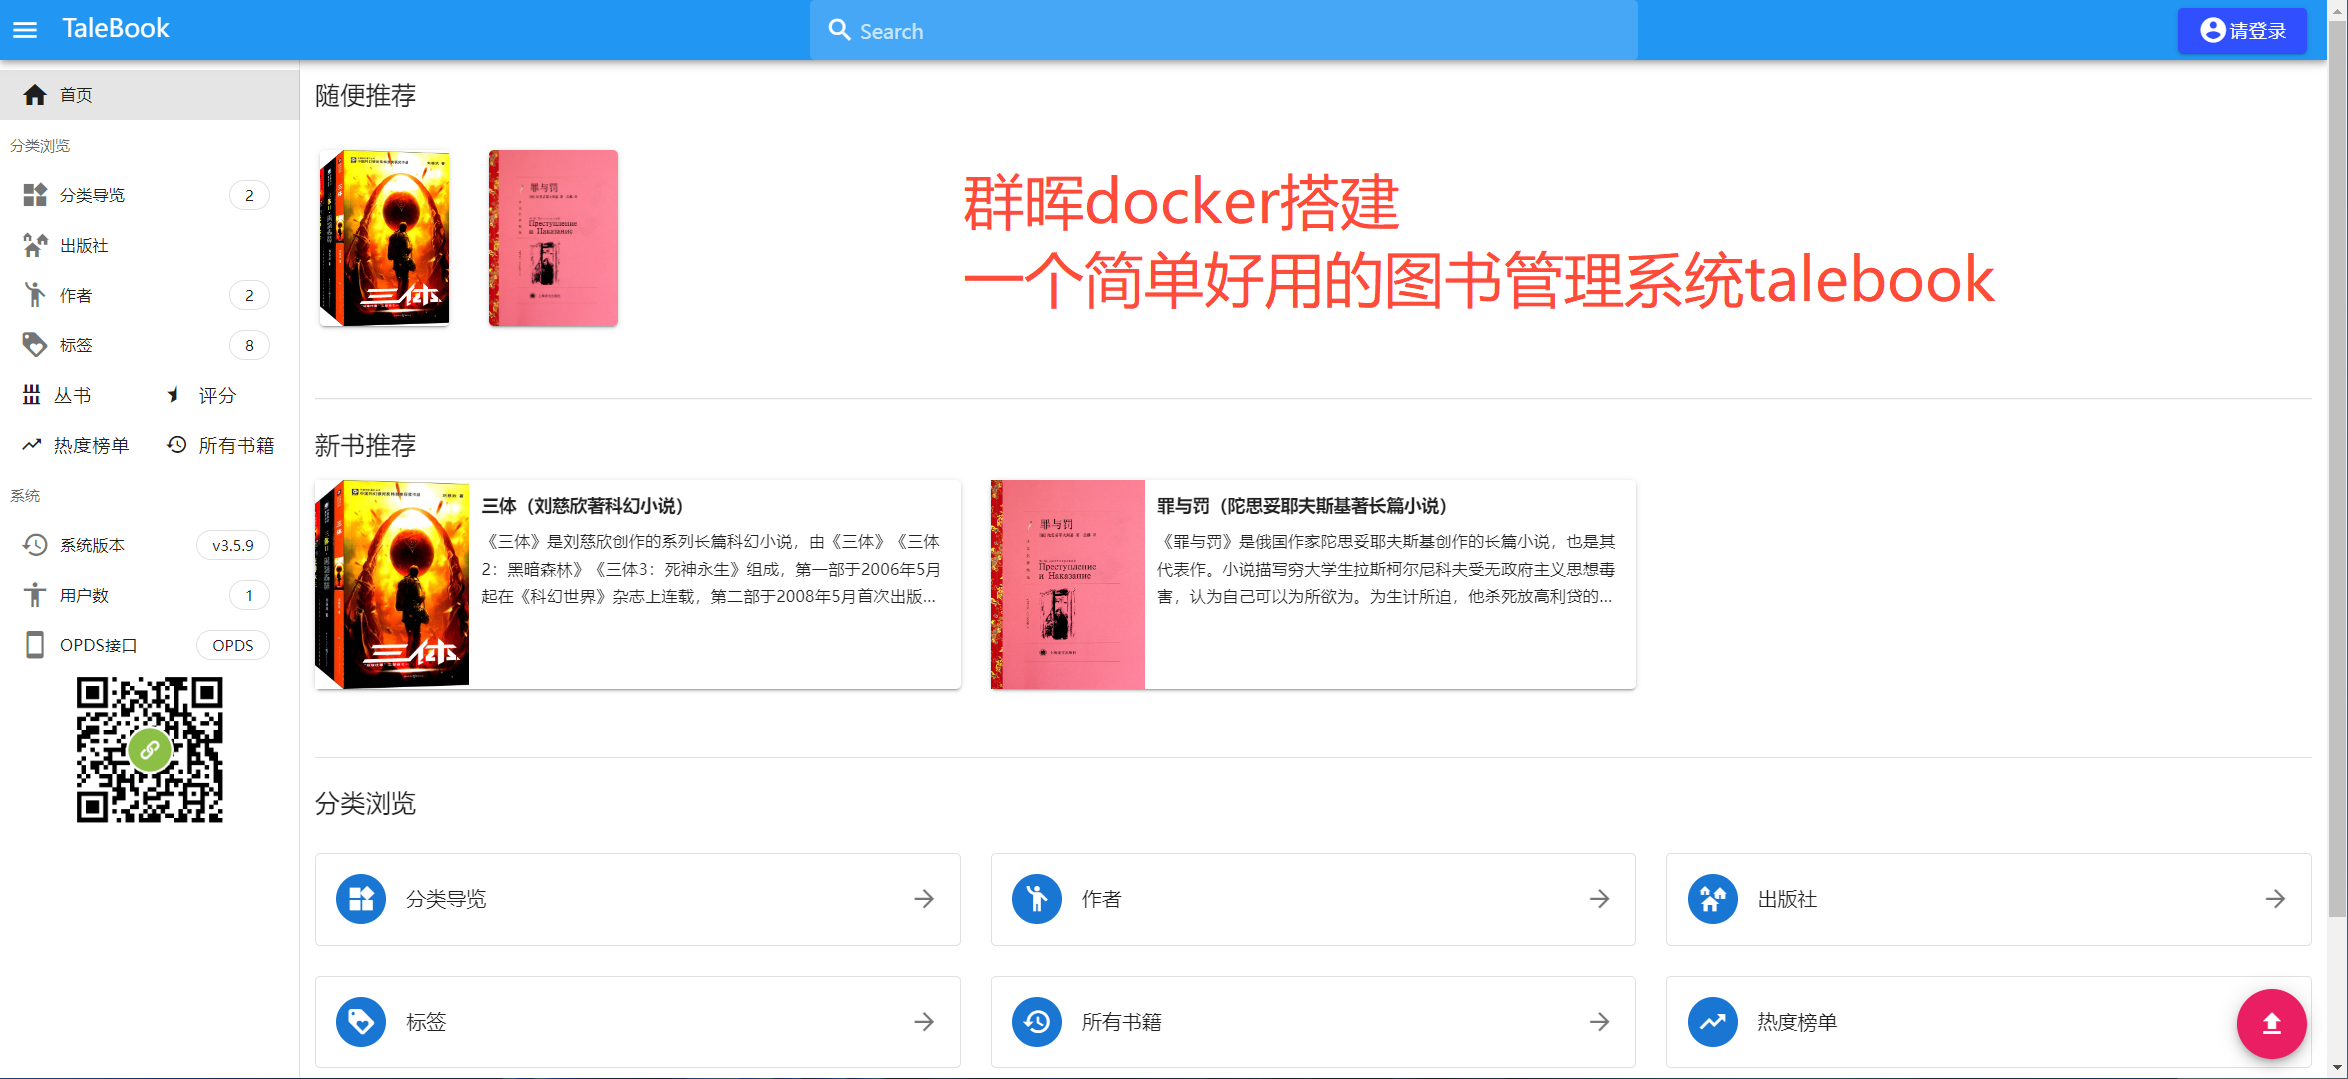Click the 作者 count badge 2 in sidebar
Screen dimensions: 2348x1079
point(249,295)
